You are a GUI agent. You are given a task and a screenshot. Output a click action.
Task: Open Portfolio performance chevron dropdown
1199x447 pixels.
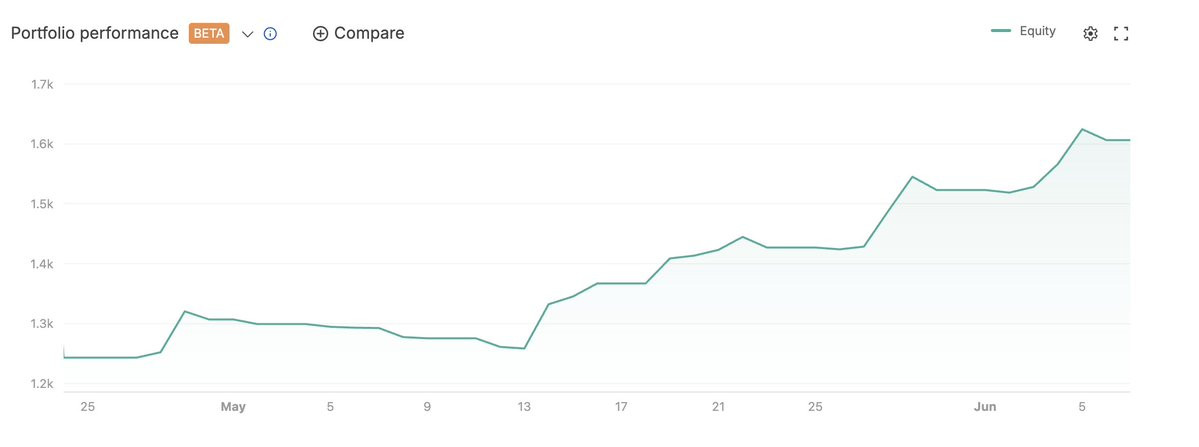point(247,34)
